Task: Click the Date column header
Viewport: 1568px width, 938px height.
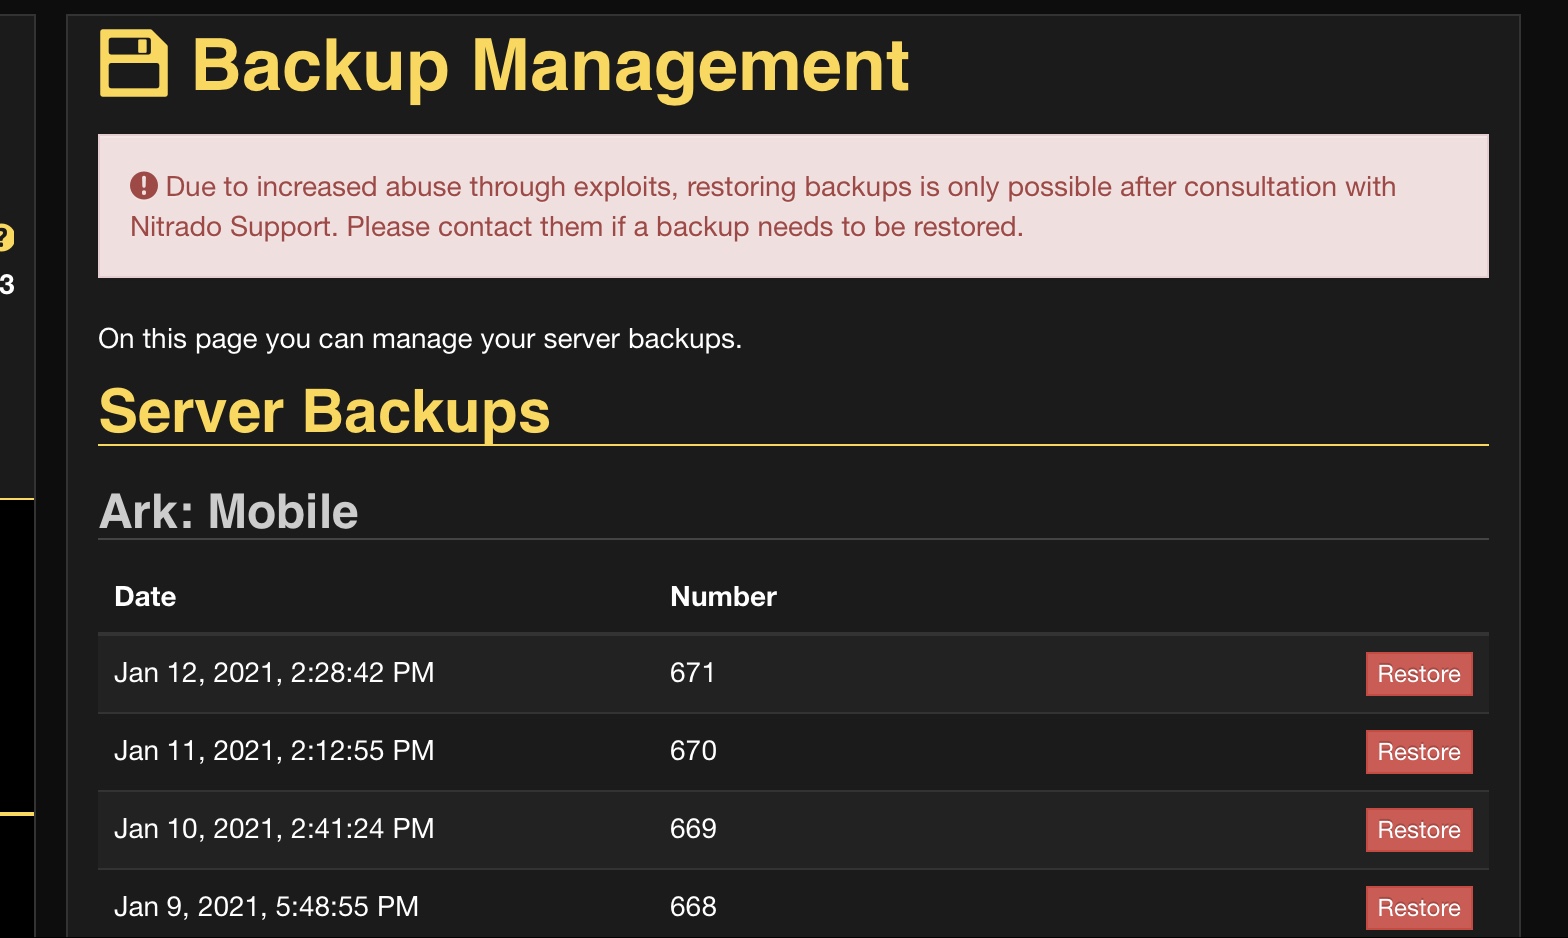Action: click(x=145, y=597)
